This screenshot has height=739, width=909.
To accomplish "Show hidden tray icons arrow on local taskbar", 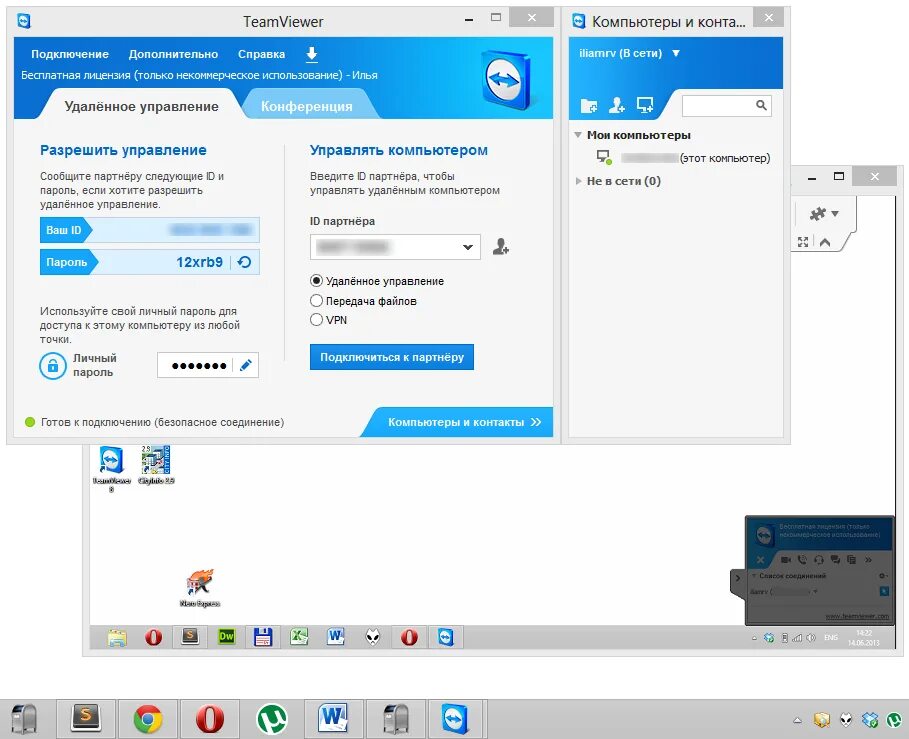I will pos(798,720).
